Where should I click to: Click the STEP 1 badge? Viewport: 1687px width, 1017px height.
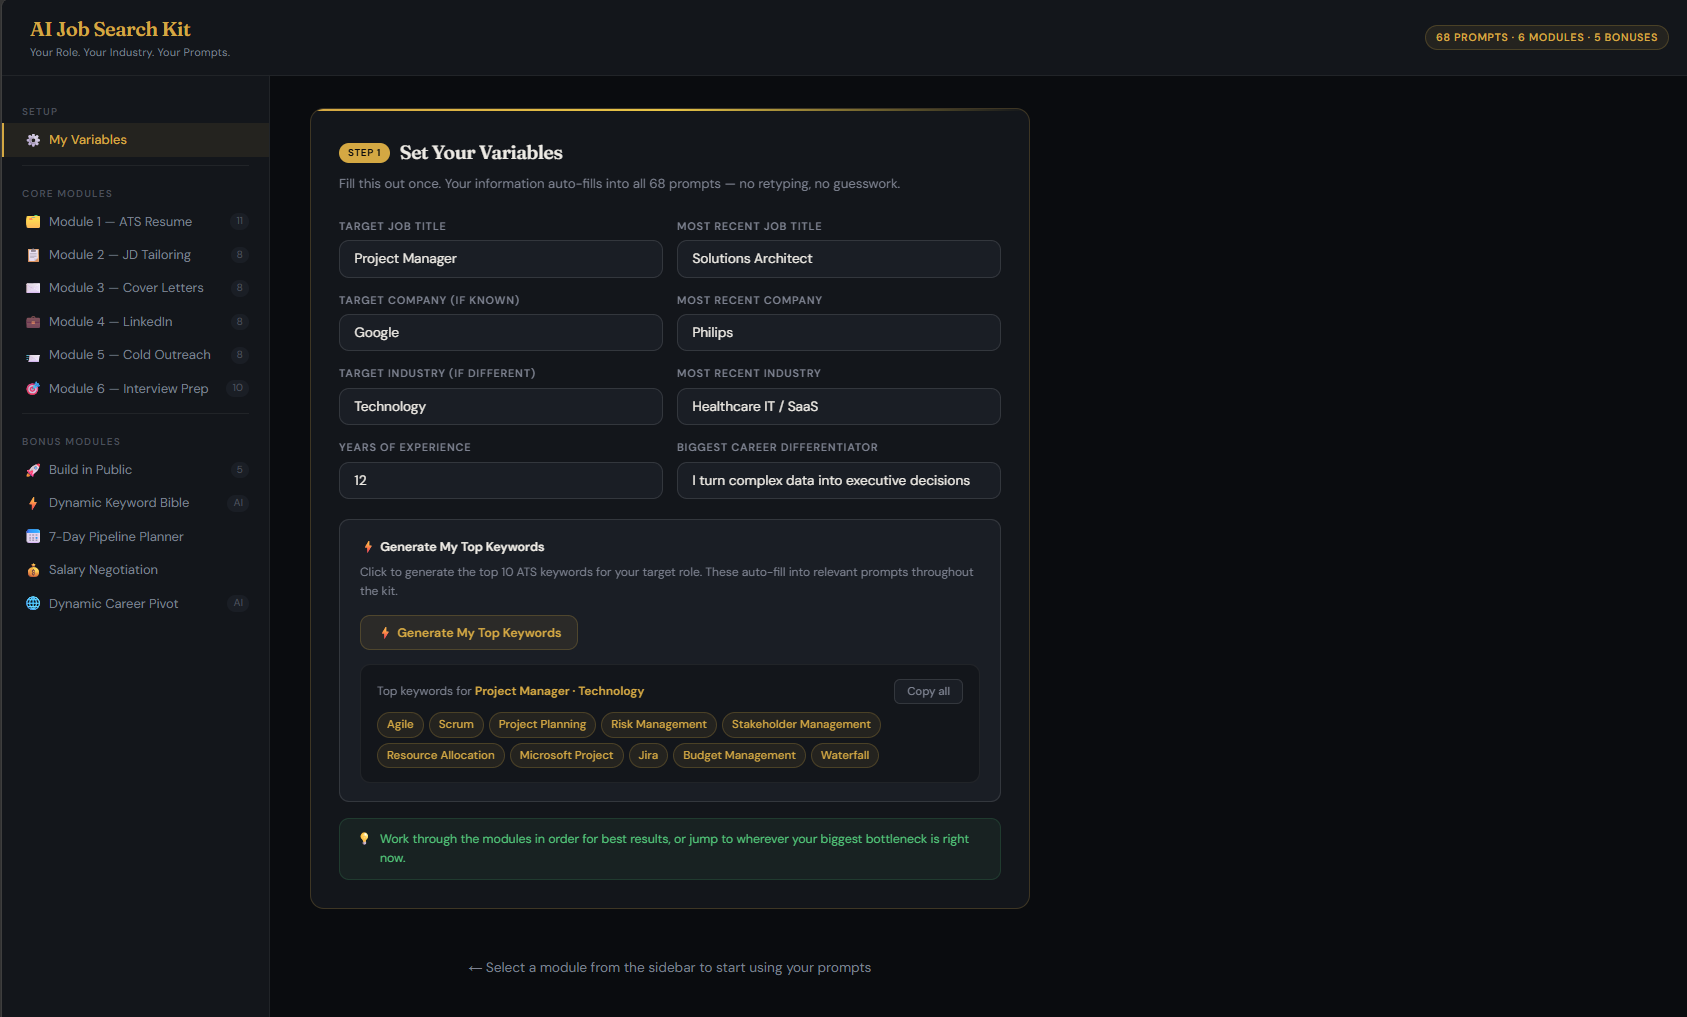click(364, 153)
